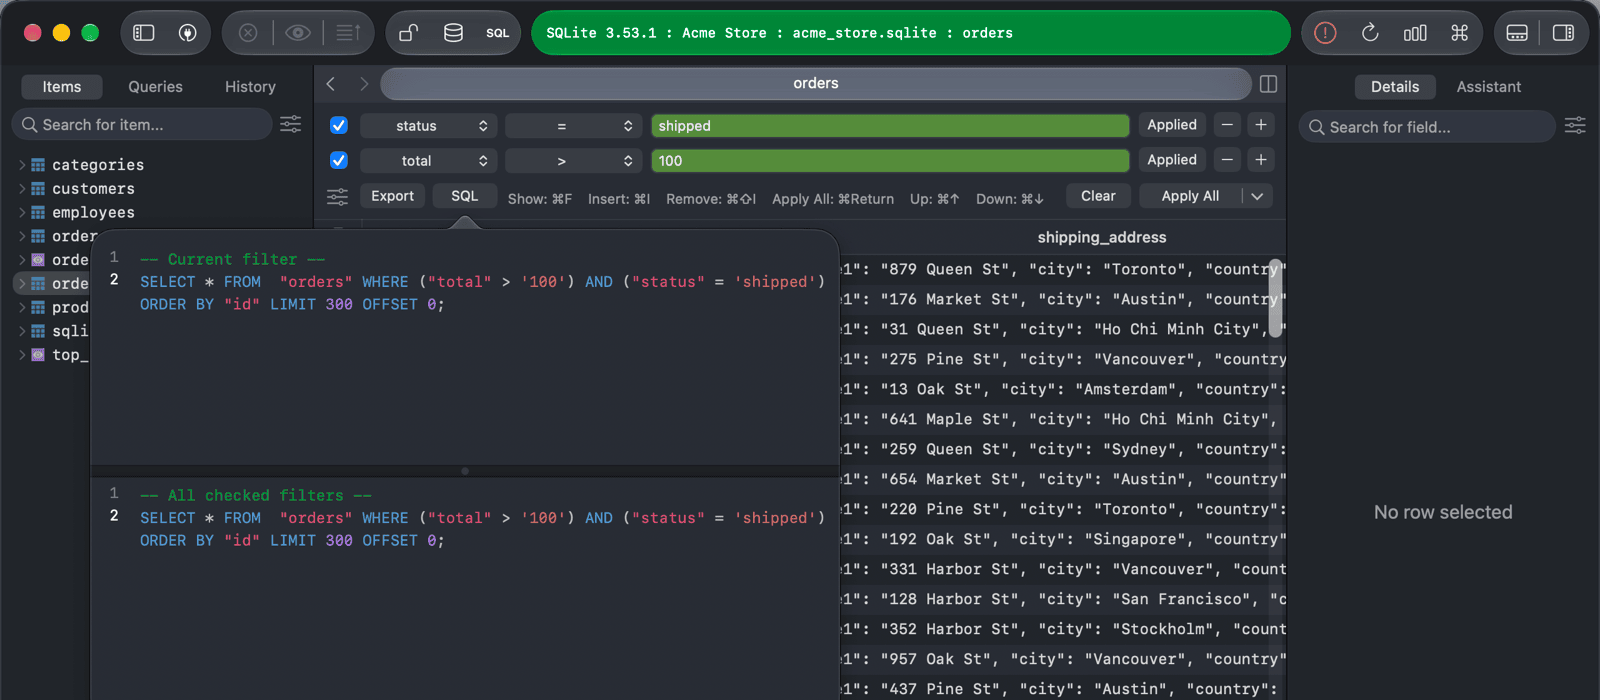Click the row with 13 Oak St Amsterdam
The width and height of the screenshot is (1600, 700).
point(1062,389)
